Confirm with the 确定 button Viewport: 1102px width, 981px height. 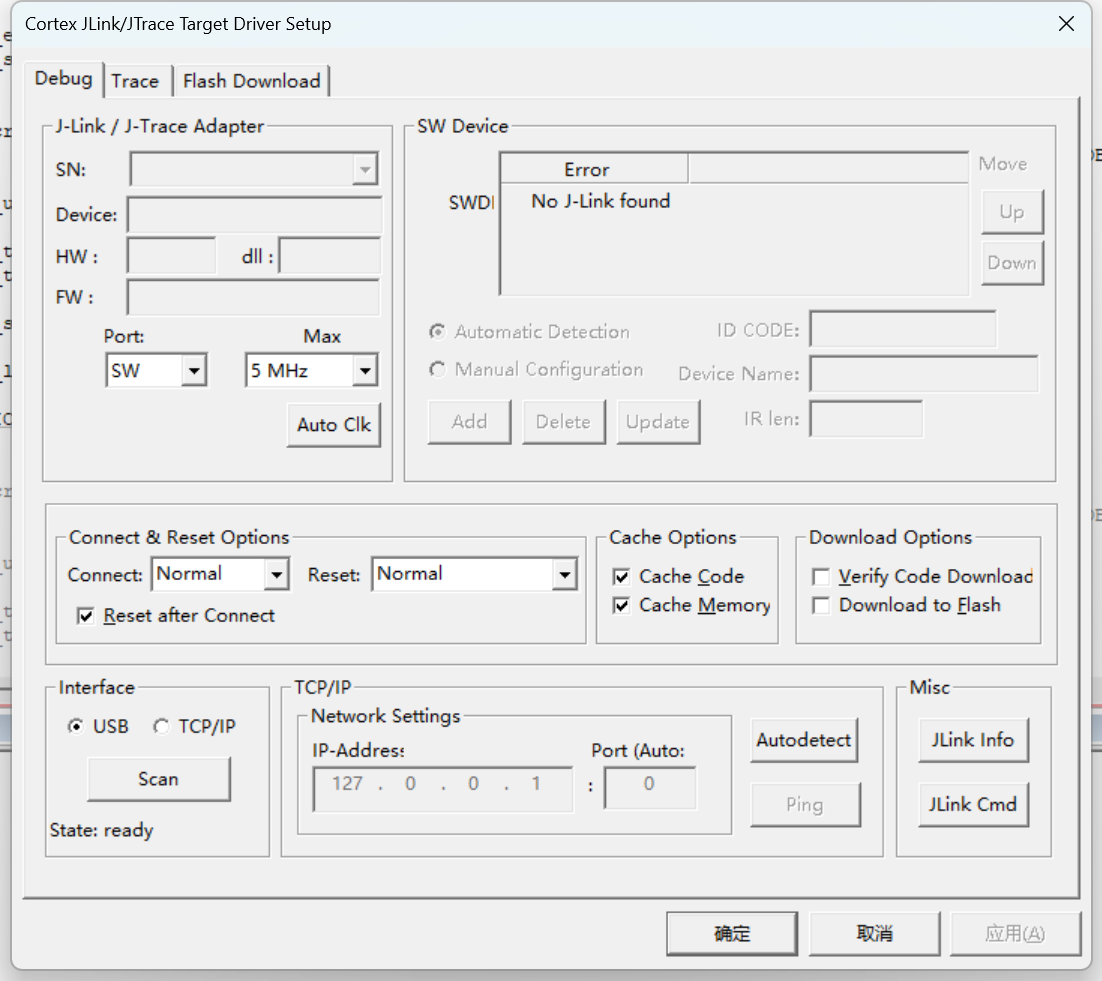[732, 933]
